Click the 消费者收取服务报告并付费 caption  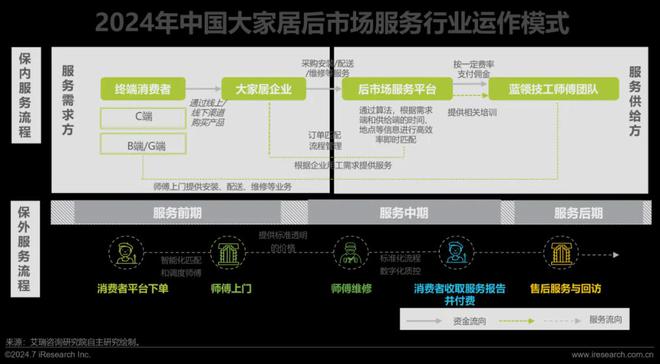[459, 295]
